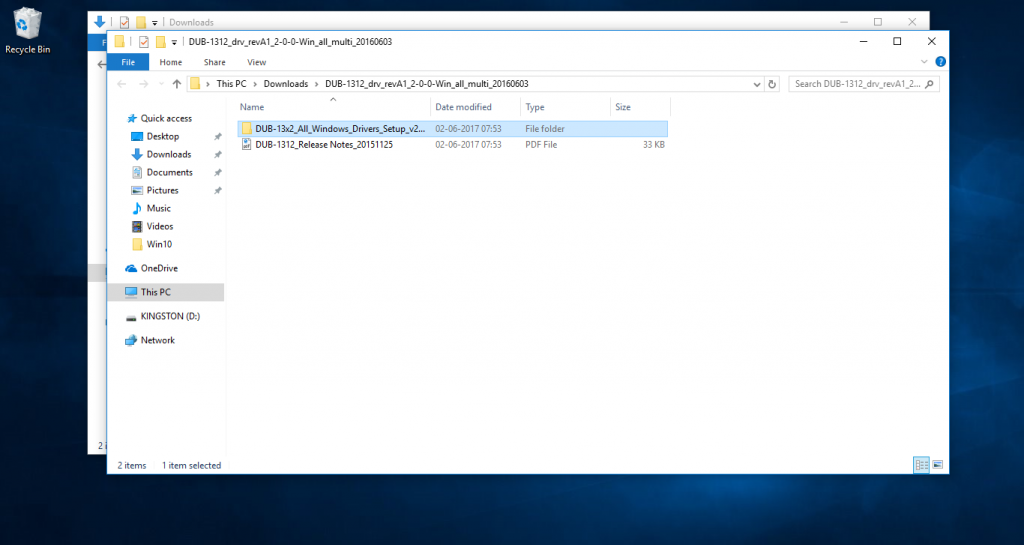The height and width of the screenshot is (545, 1024).
Task: Click the pin icon next to Pictures
Action: coord(217,191)
